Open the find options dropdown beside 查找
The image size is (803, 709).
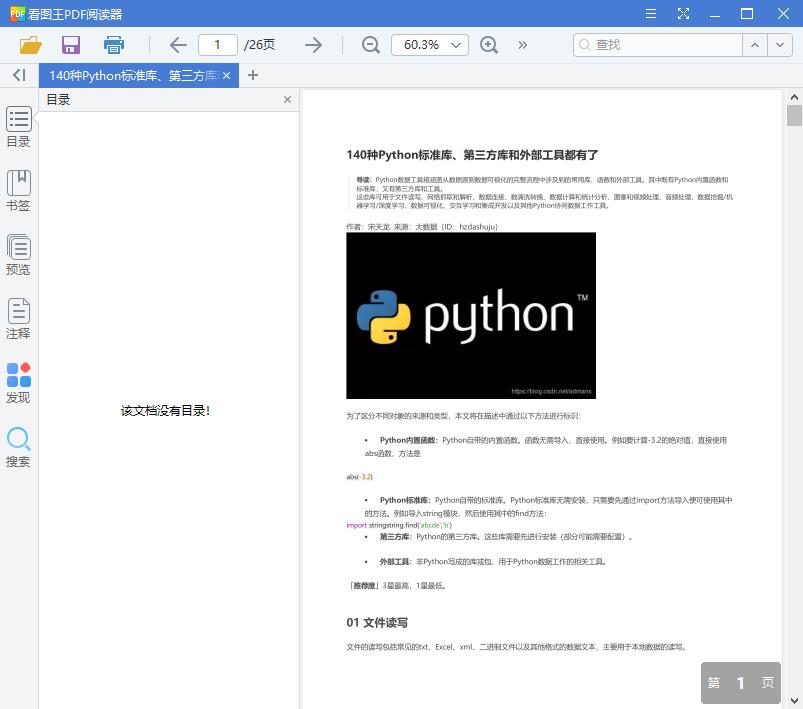point(779,45)
